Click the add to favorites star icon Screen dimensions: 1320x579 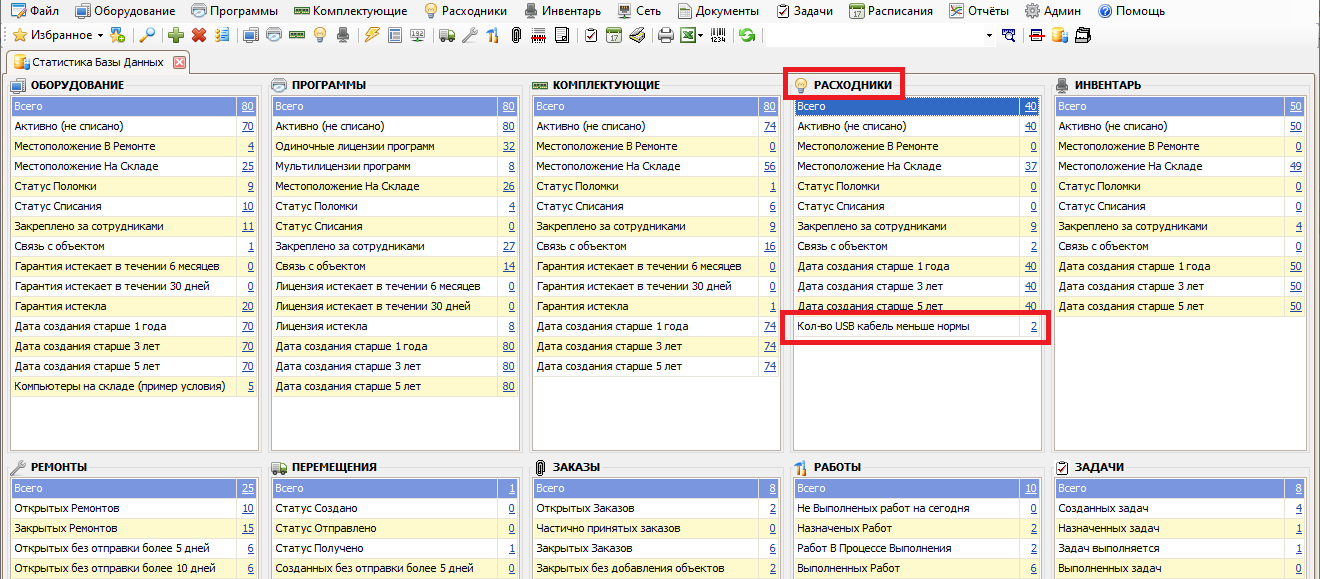click(x=118, y=35)
